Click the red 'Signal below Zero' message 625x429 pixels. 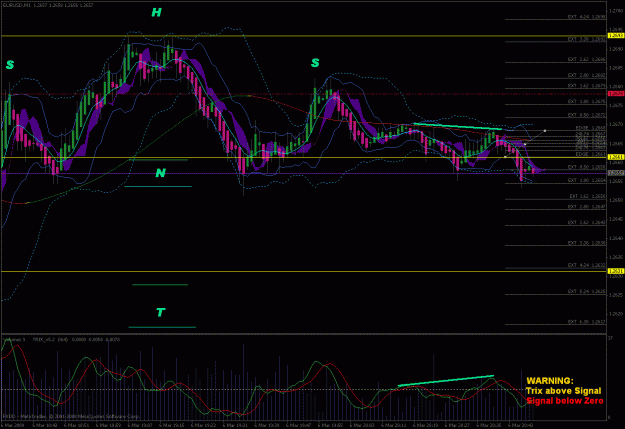point(565,401)
